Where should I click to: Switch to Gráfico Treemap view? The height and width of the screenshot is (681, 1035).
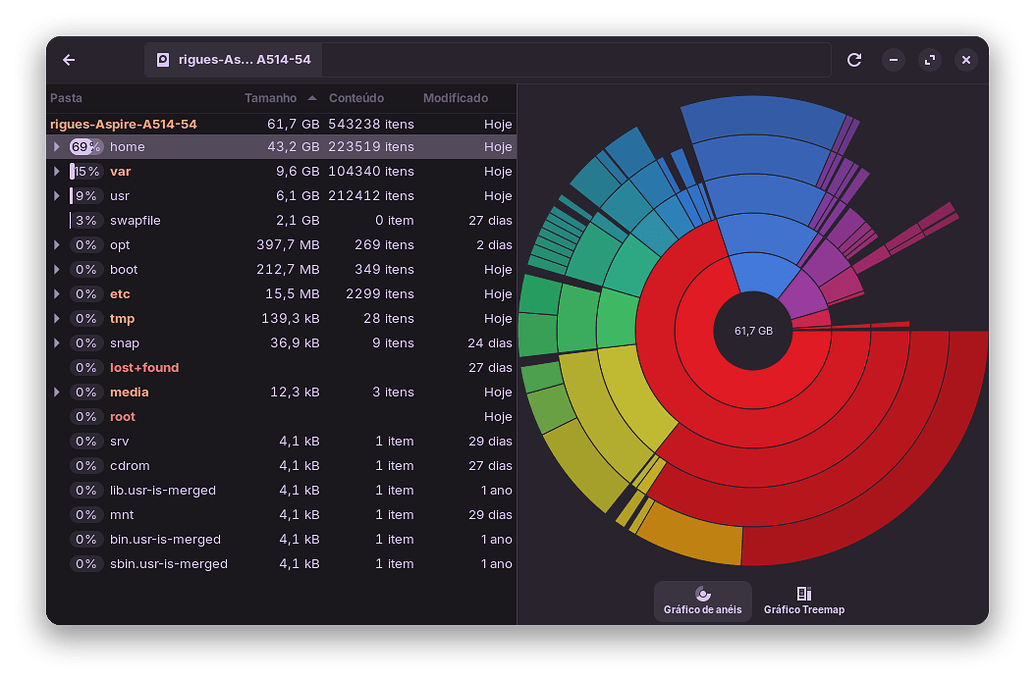(803, 601)
